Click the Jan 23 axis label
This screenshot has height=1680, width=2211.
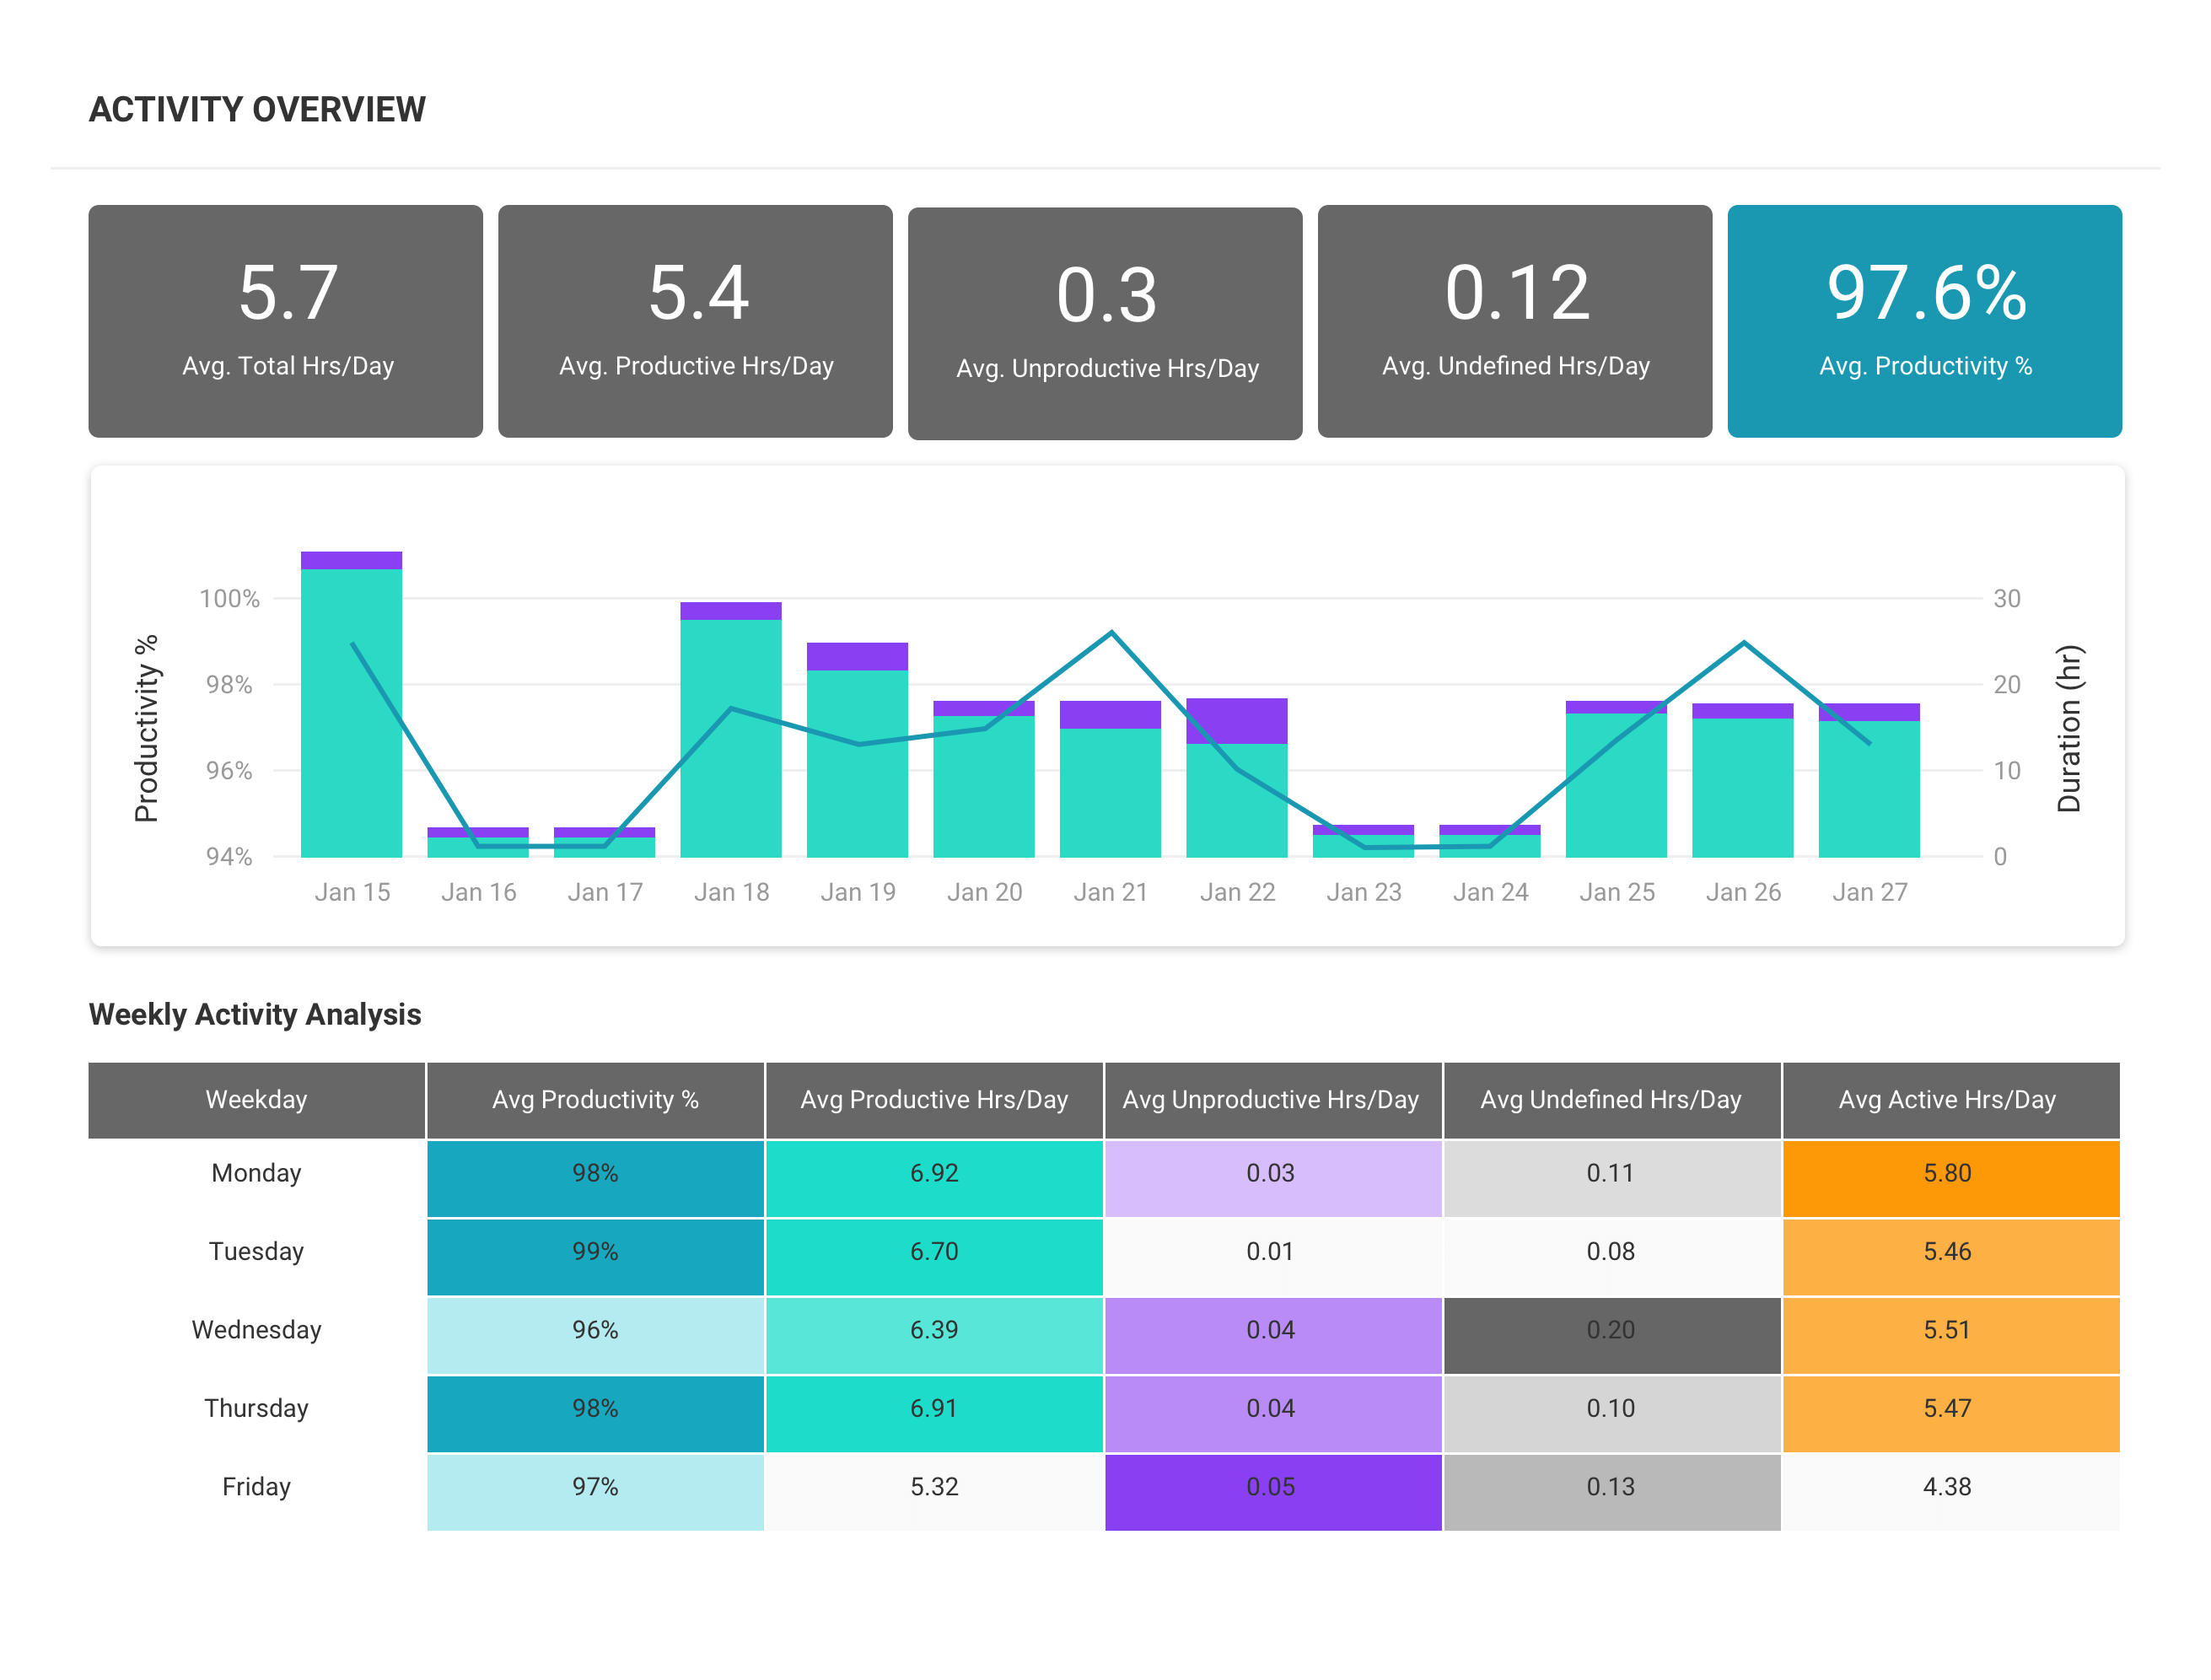[x=1364, y=892]
